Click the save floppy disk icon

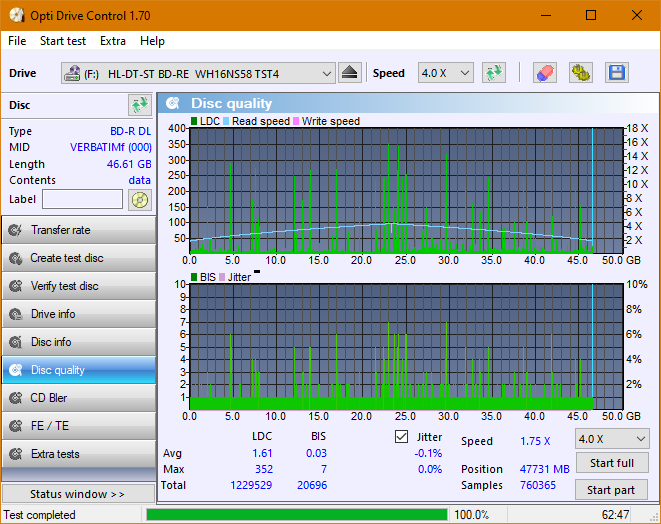click(617, 73)
